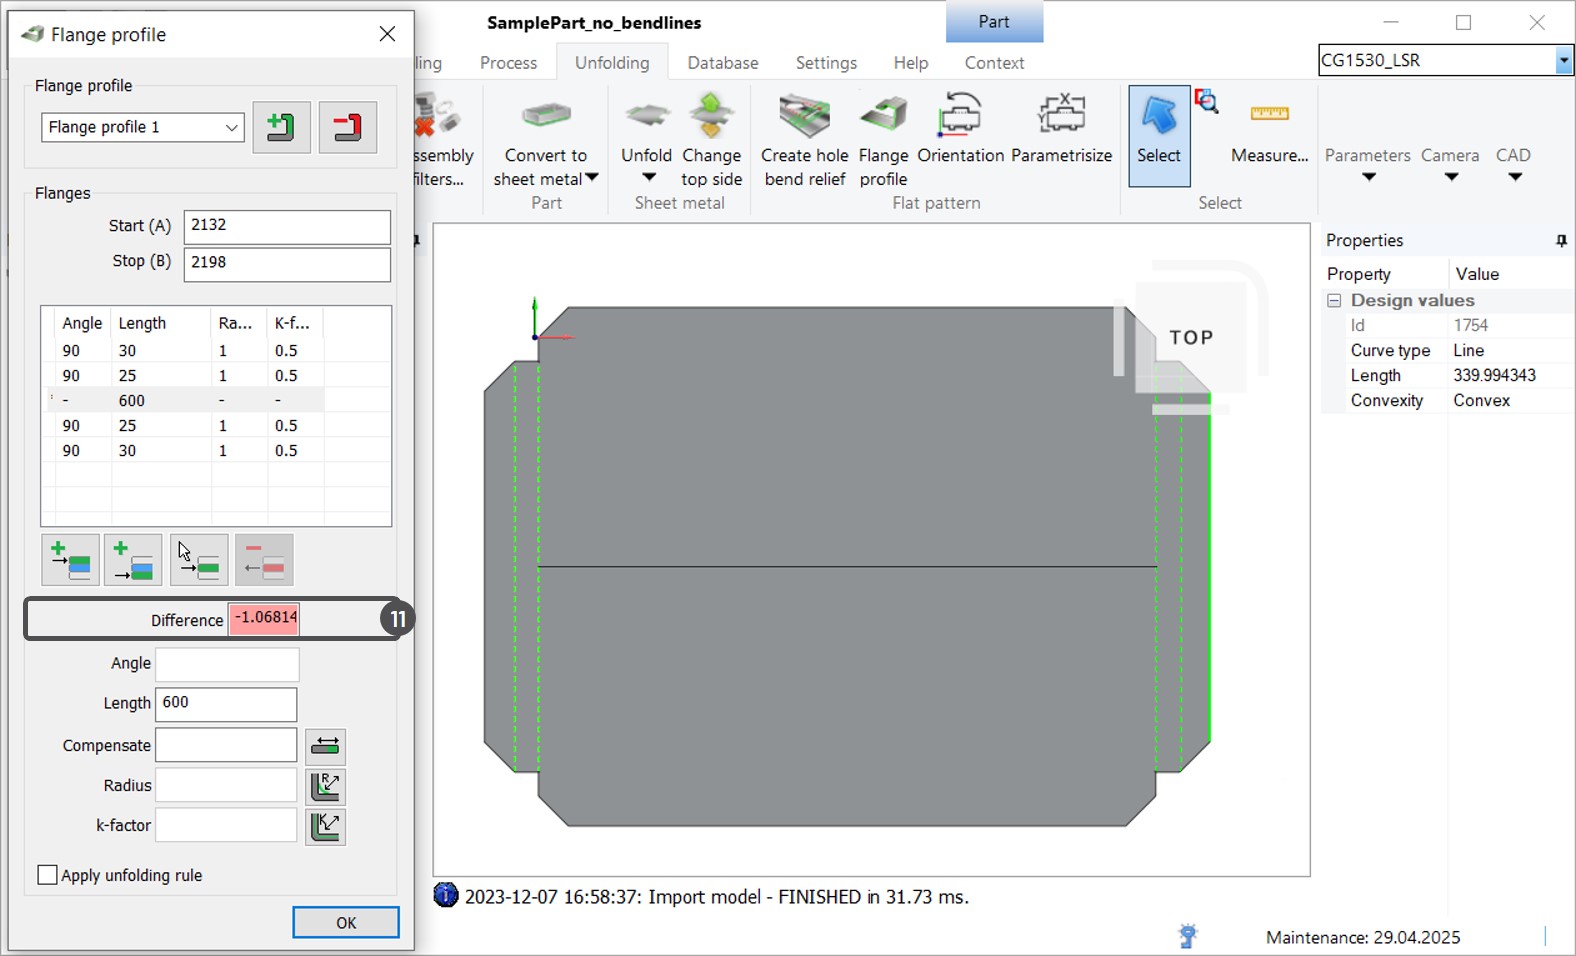Open the CG1530_LSR machine dropdown
The height and width of the screenshot is (956, 1576).
1563,61
